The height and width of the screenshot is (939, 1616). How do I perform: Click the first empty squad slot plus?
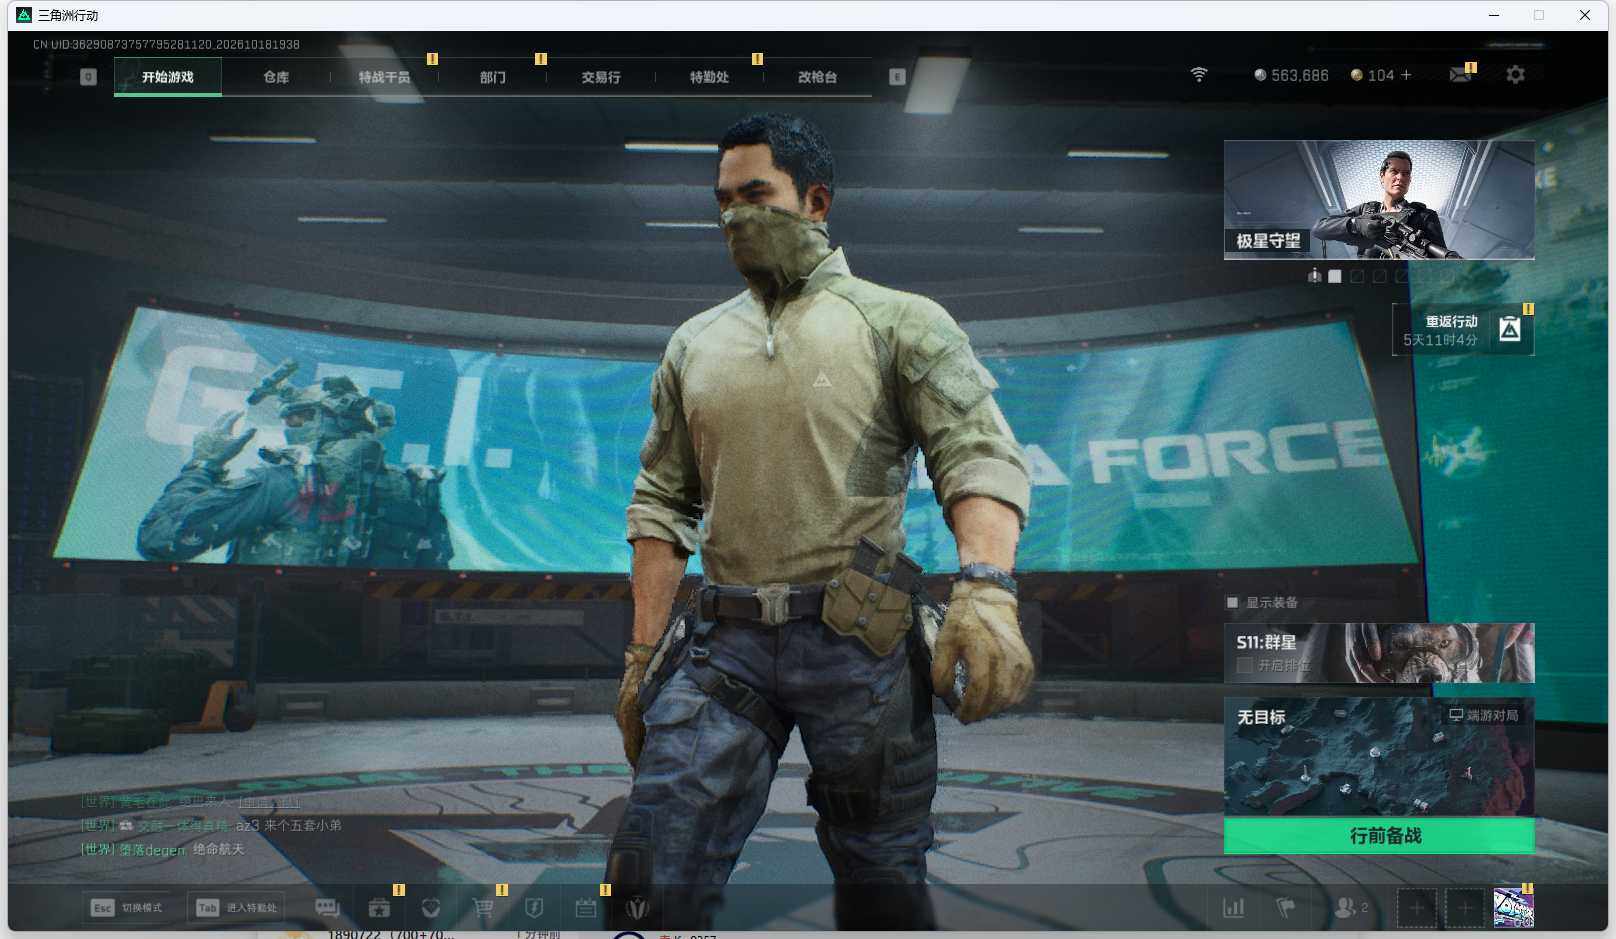pyautogui.click(x=1417, y=908)
